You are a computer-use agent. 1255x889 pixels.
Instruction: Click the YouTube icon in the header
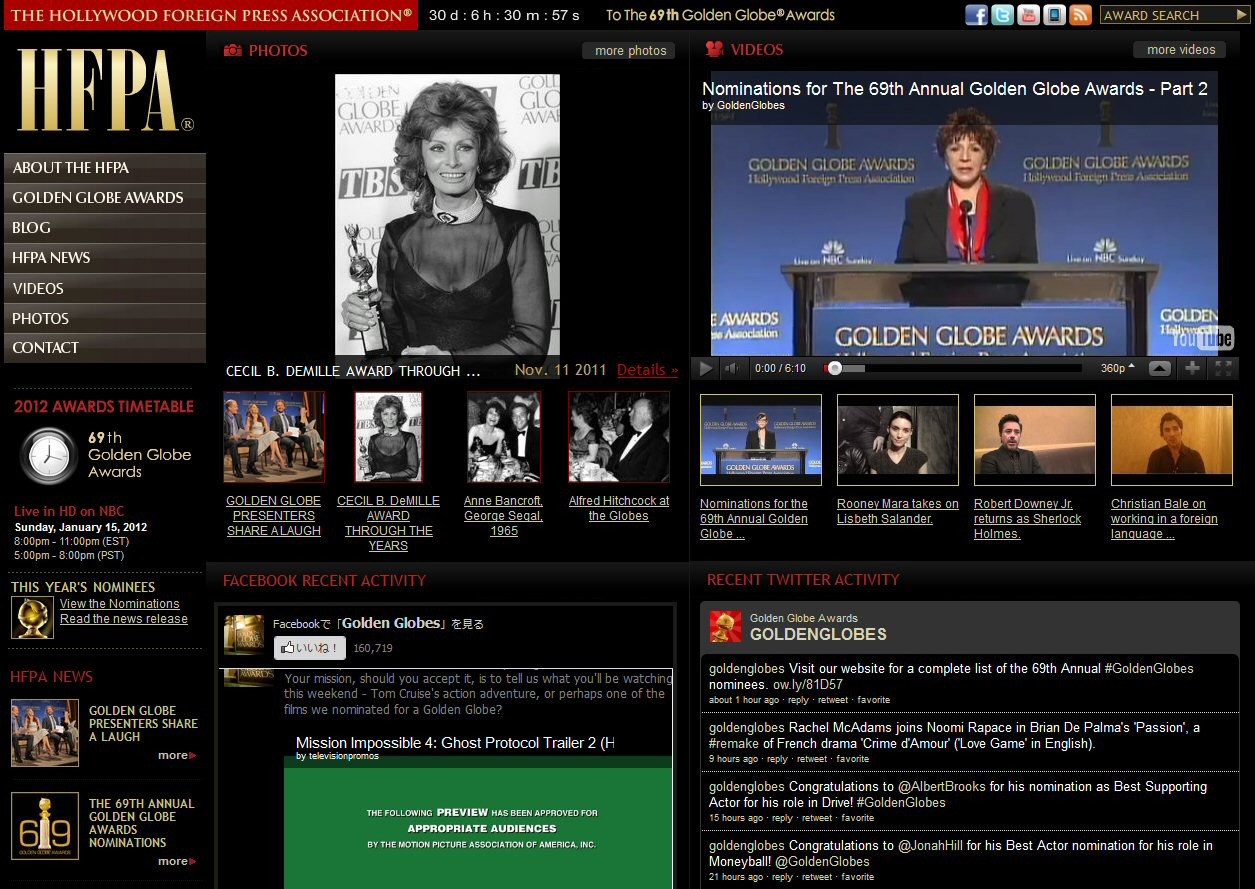pyautogui.click(x=1029, y=15)
